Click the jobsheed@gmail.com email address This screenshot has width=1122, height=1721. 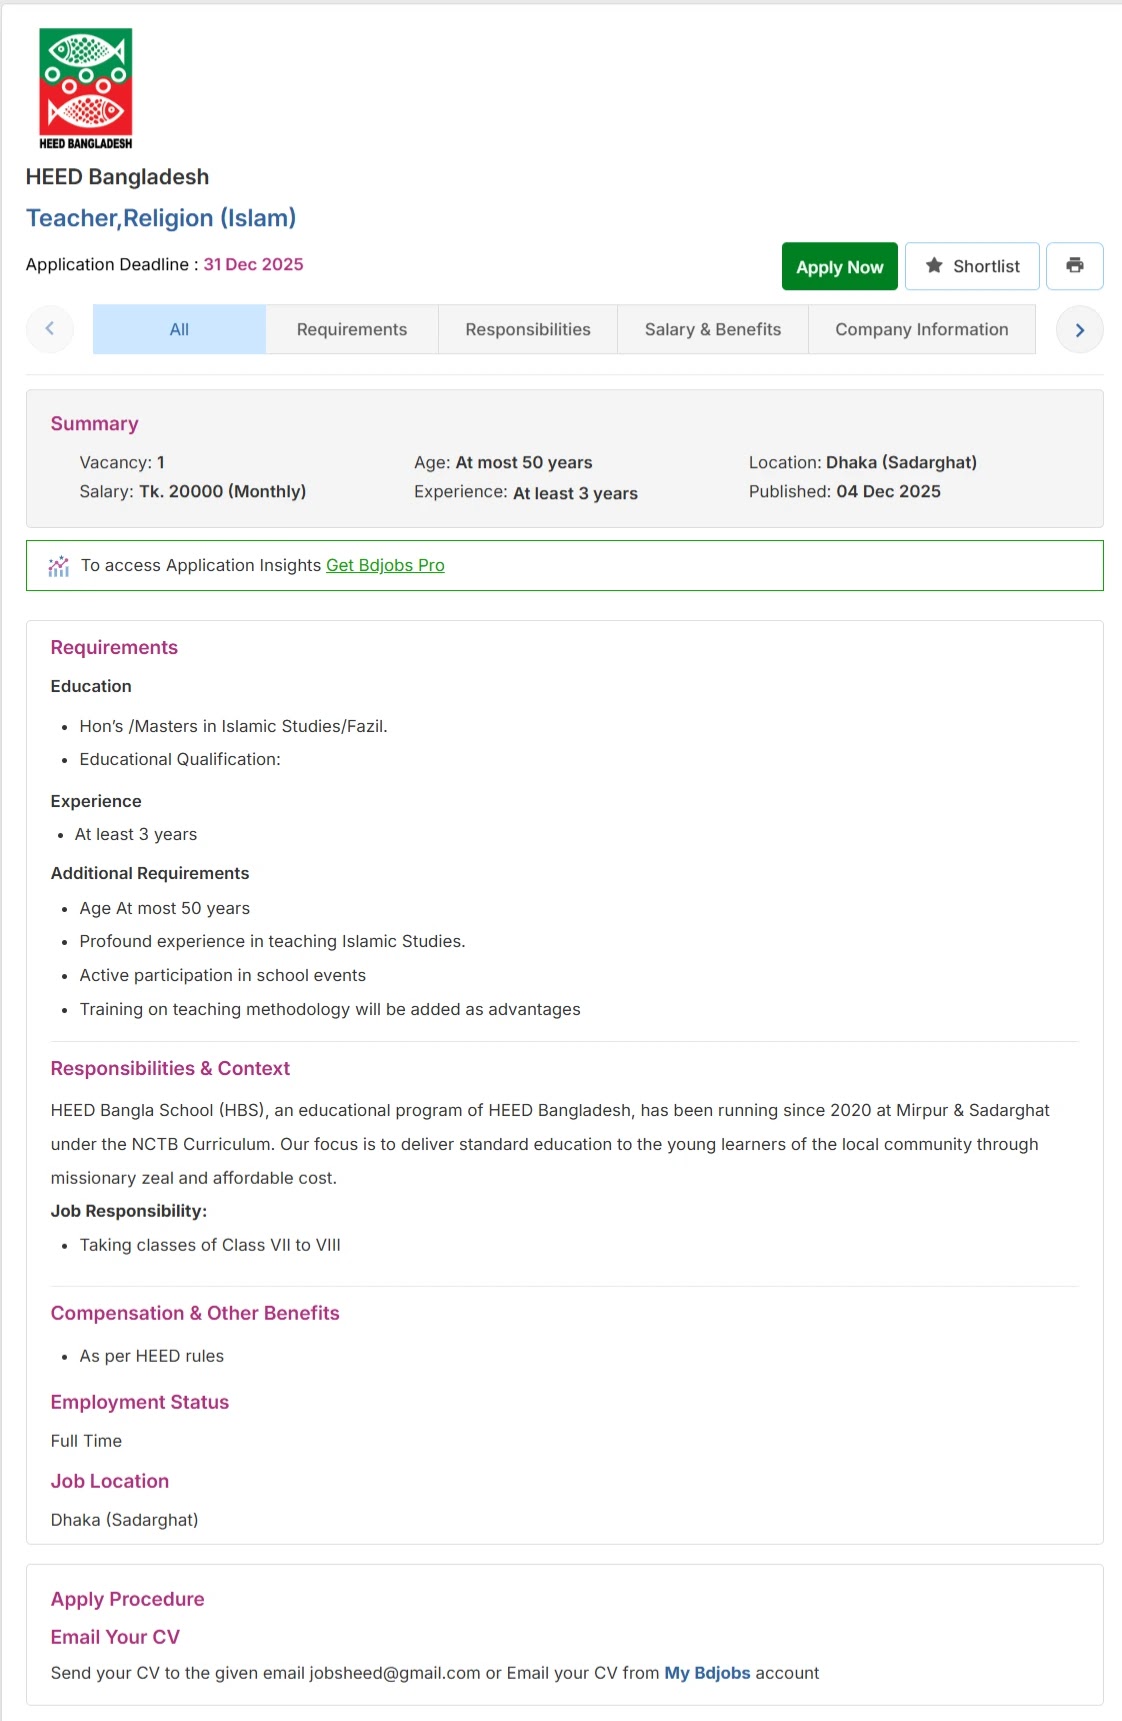click(395, 1673)
